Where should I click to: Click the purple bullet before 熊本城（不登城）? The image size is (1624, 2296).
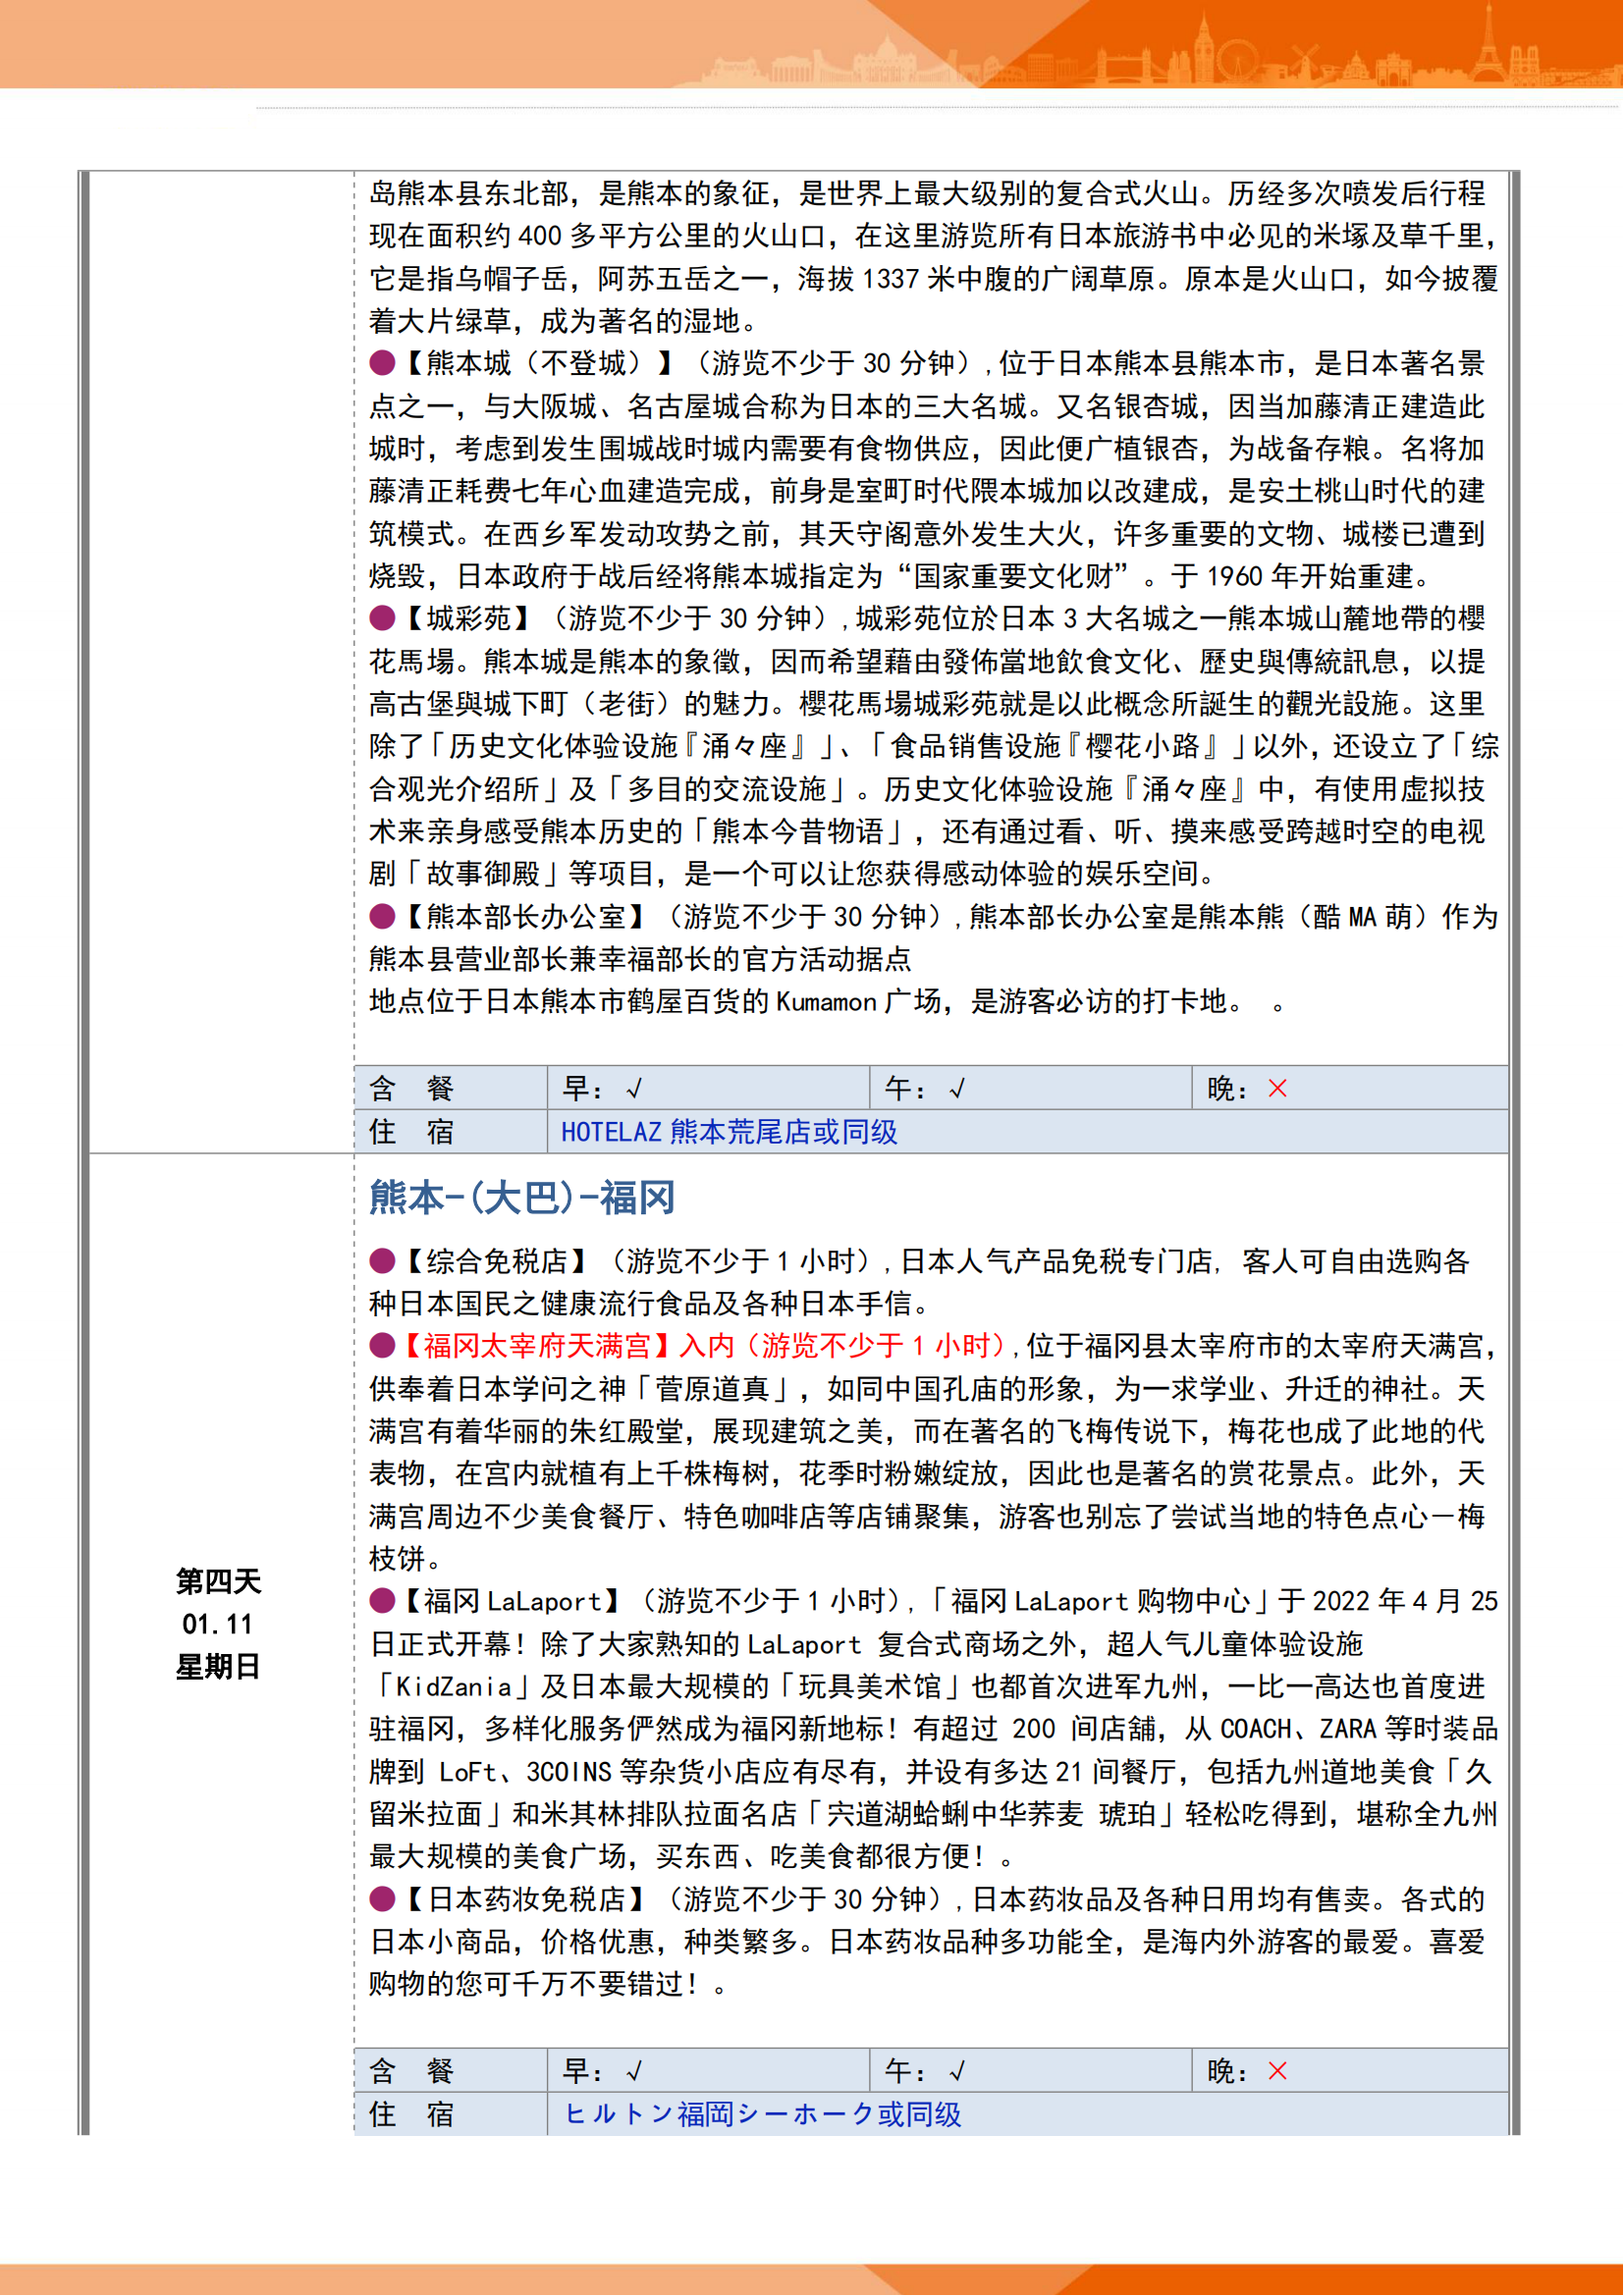(x=382, y=363)
